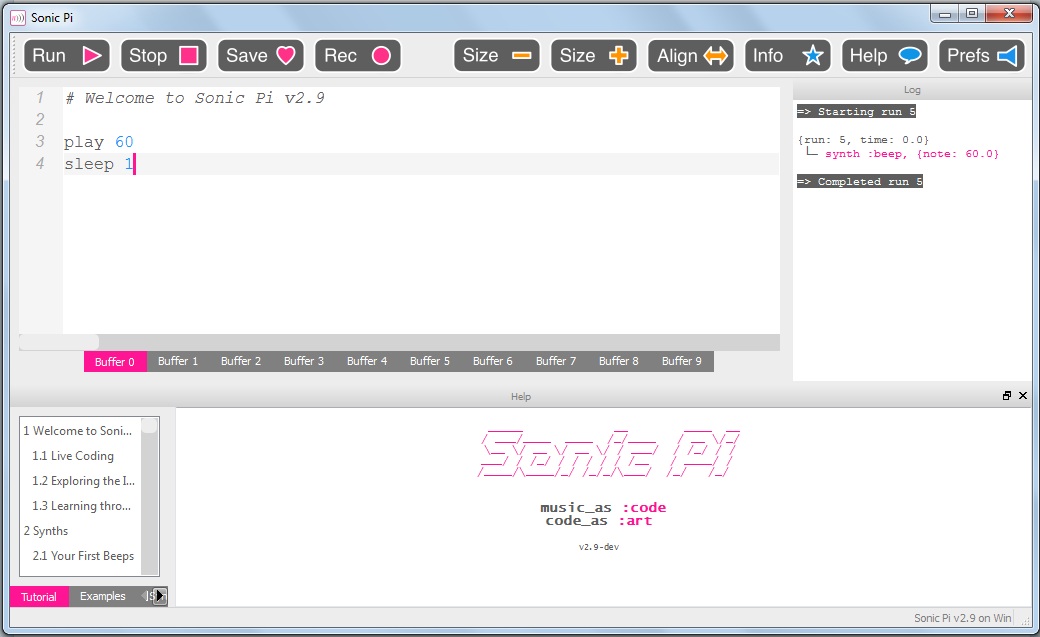Click the Run play button

67,56
